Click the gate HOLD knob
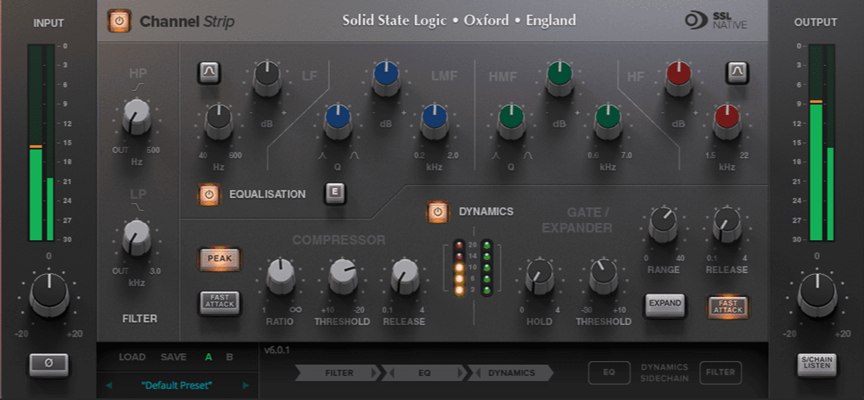 tap(539, 275)
